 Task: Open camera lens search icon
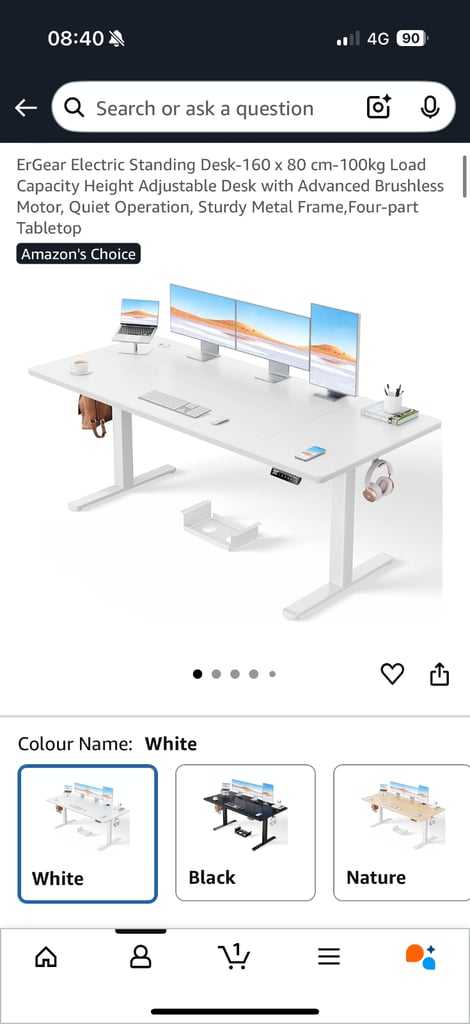click(379, 107)
